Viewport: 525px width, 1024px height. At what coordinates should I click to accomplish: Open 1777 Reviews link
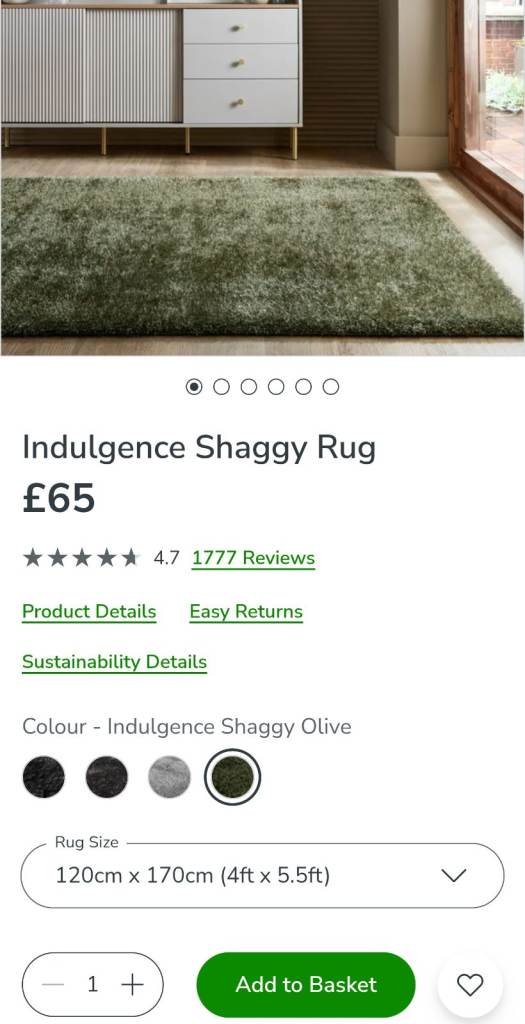[x=253, y=558]
